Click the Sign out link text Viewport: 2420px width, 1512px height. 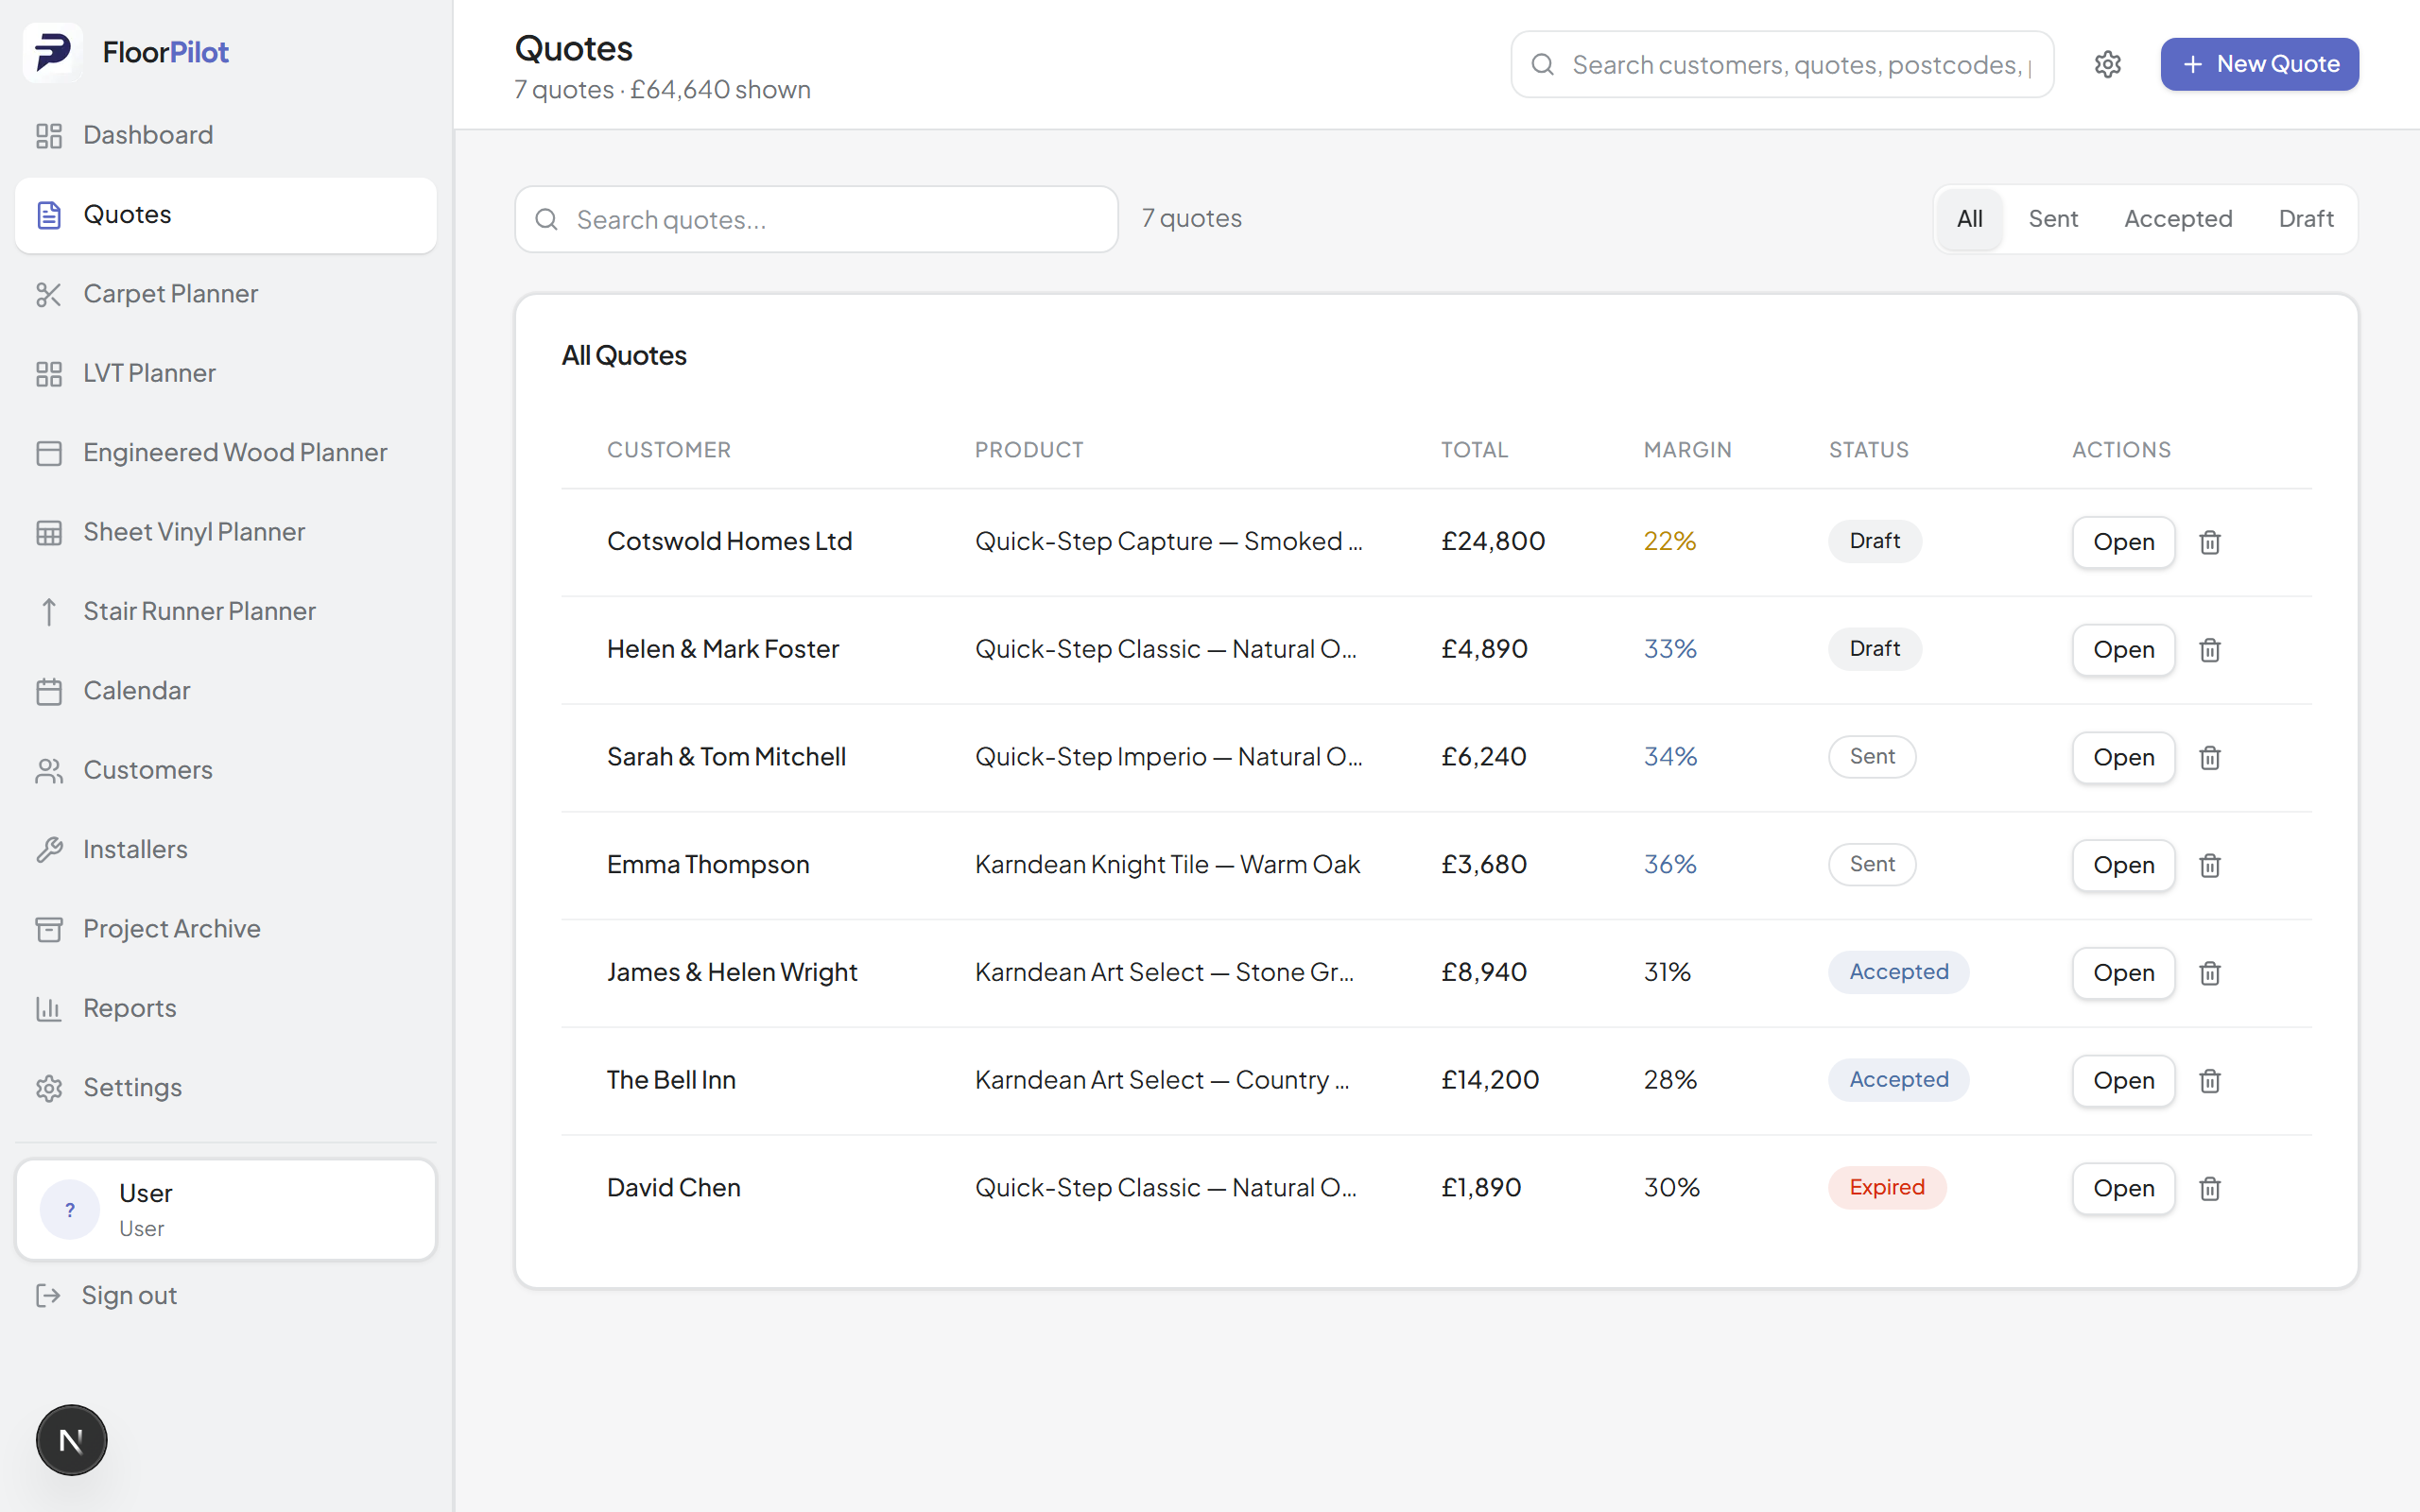pos(129,1295)
